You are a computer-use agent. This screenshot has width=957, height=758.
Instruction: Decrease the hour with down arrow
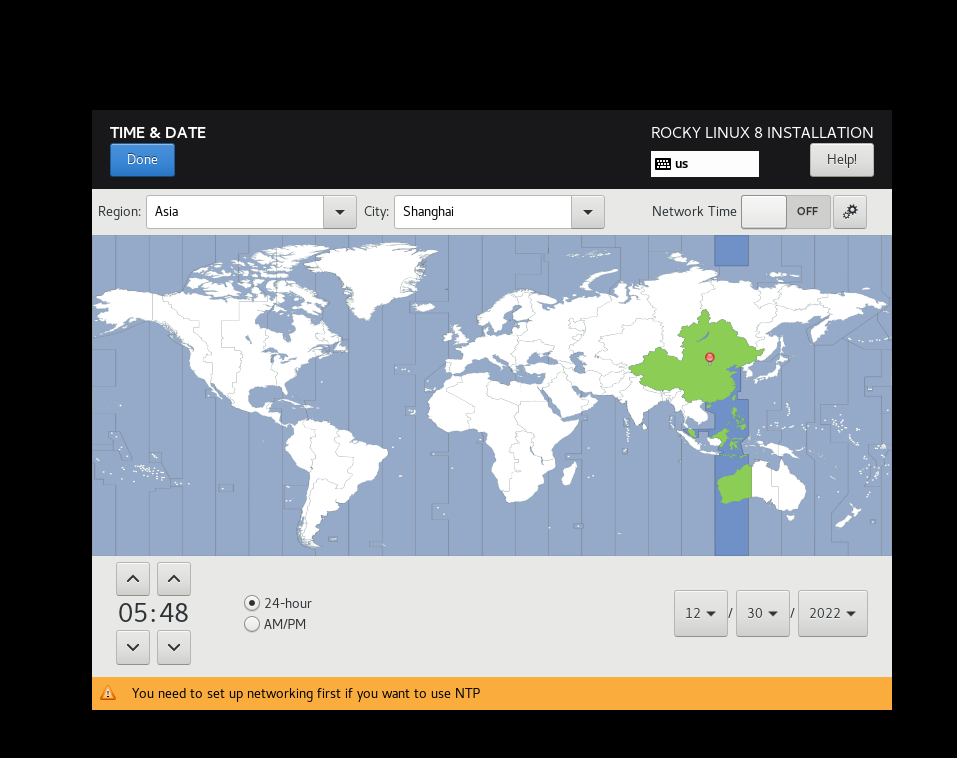pos(133,647)
